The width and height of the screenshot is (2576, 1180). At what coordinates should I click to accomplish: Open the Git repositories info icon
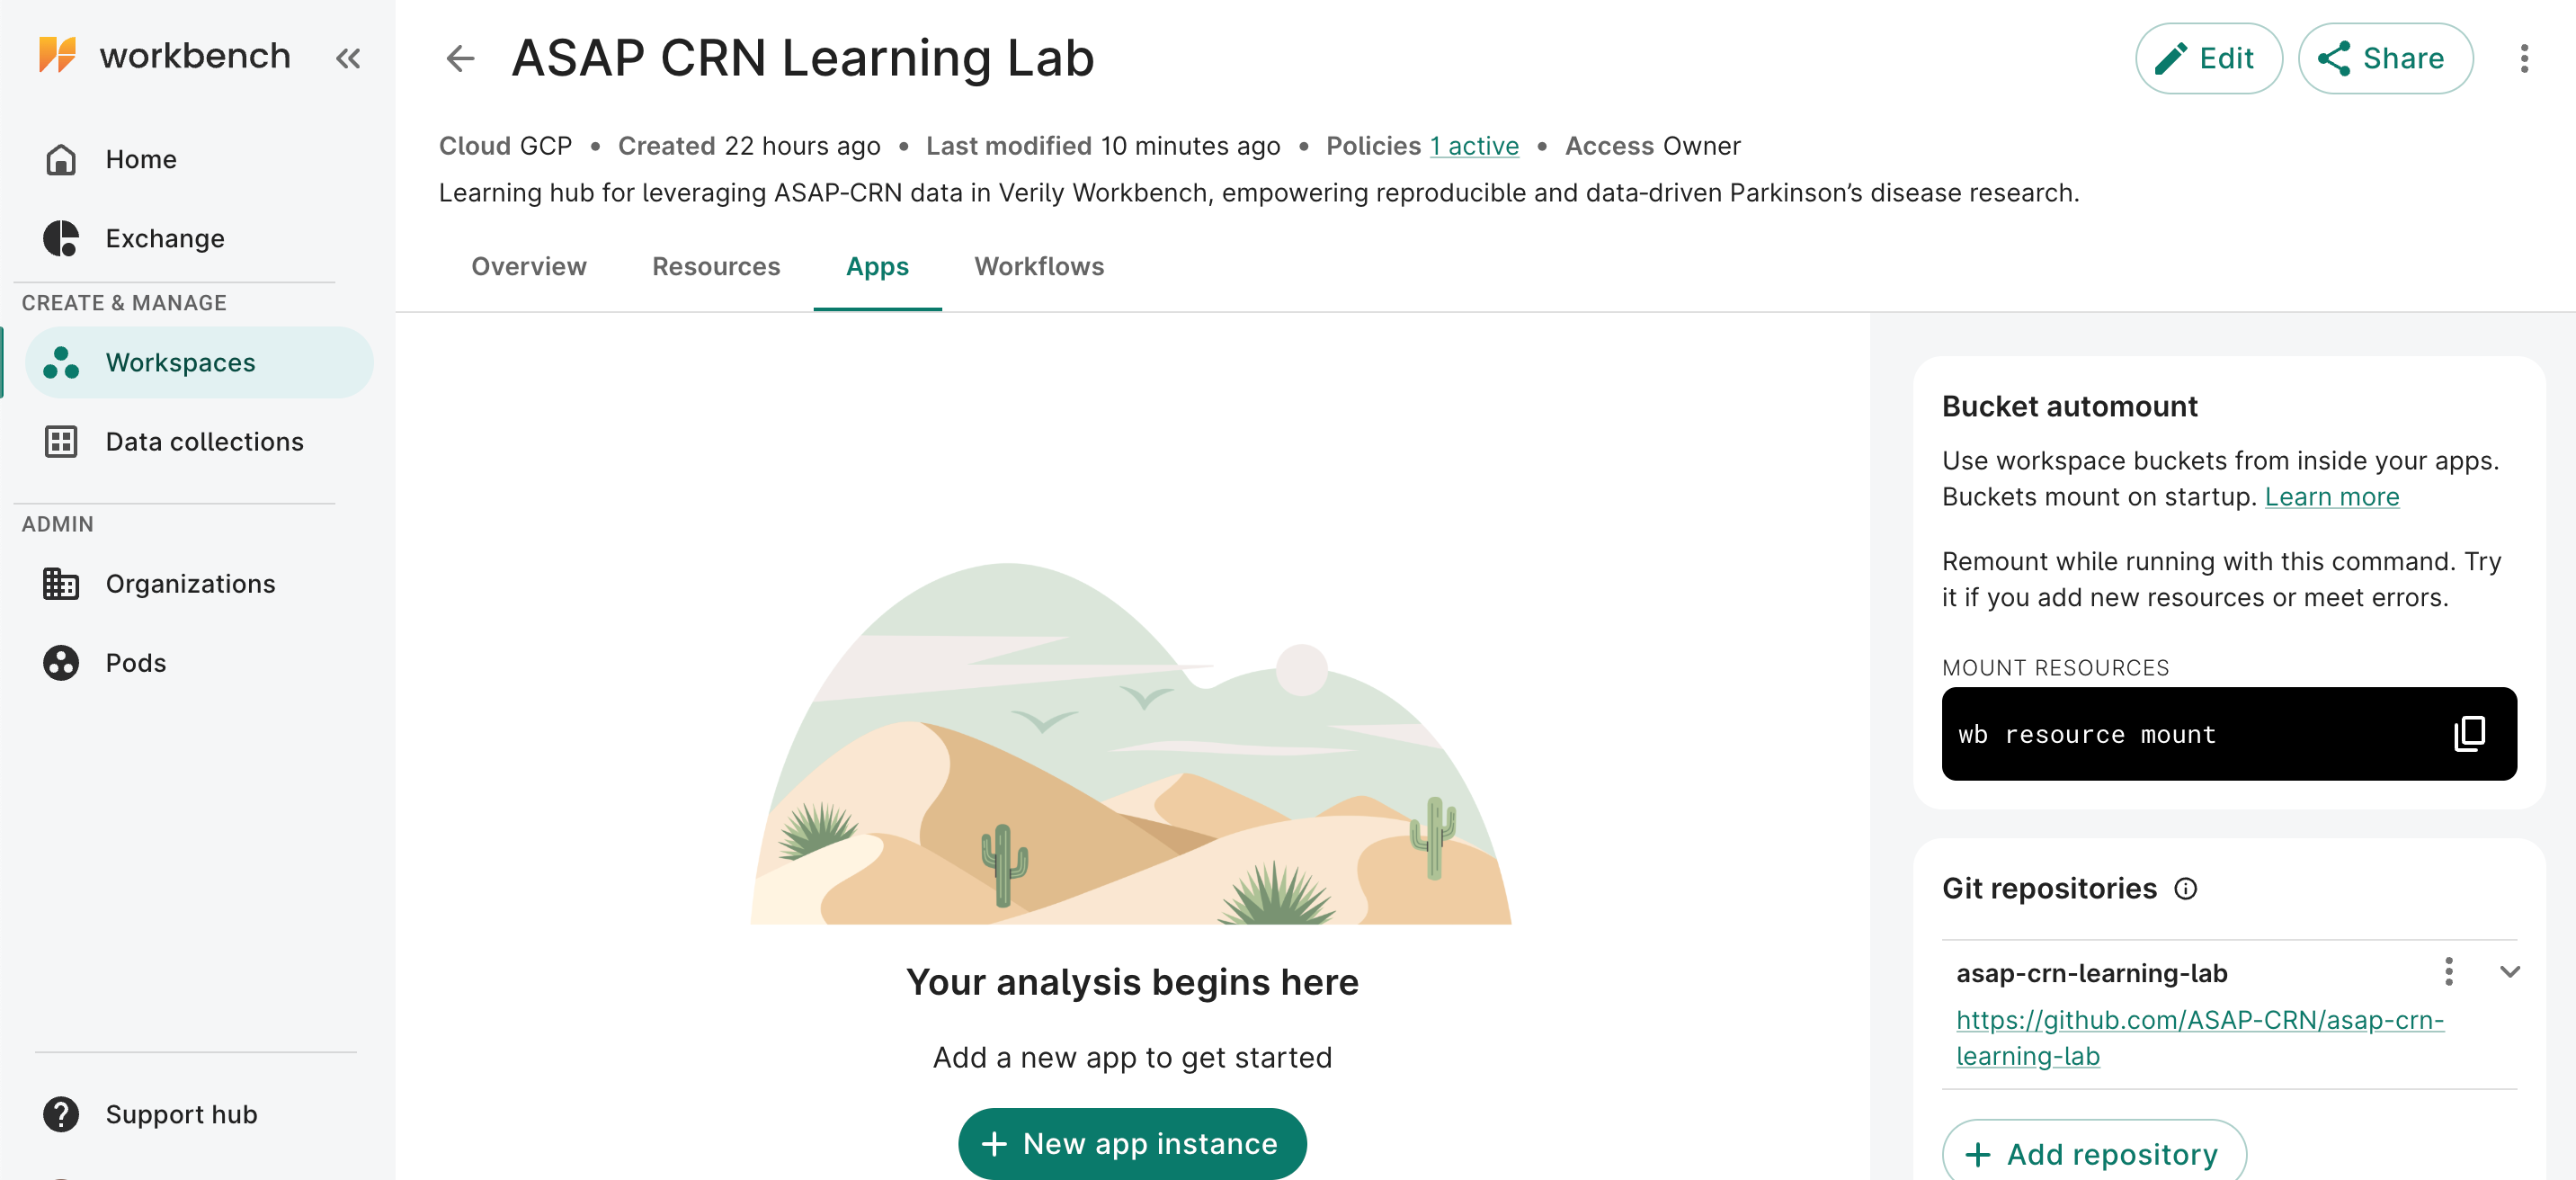click(2186, 889)
